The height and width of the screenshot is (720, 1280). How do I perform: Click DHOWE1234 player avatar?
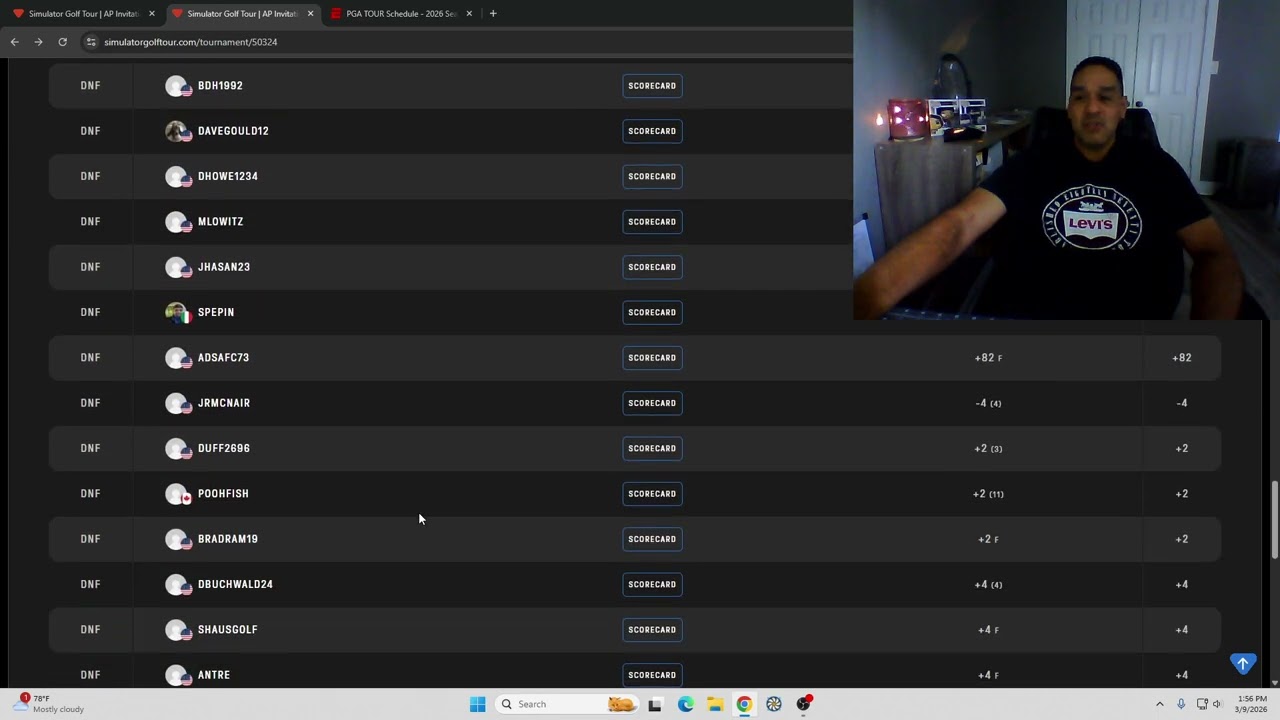click(177, 176)
